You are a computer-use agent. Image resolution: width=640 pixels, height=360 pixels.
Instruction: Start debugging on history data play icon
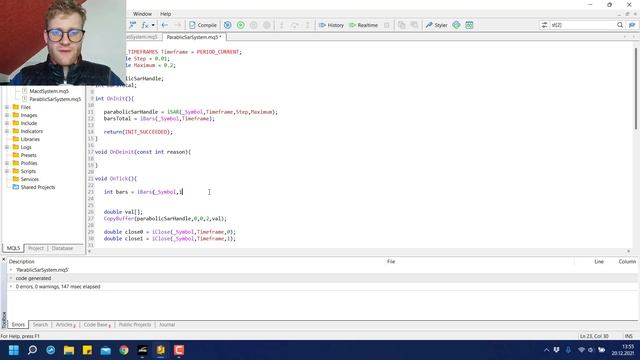(227, 25)
